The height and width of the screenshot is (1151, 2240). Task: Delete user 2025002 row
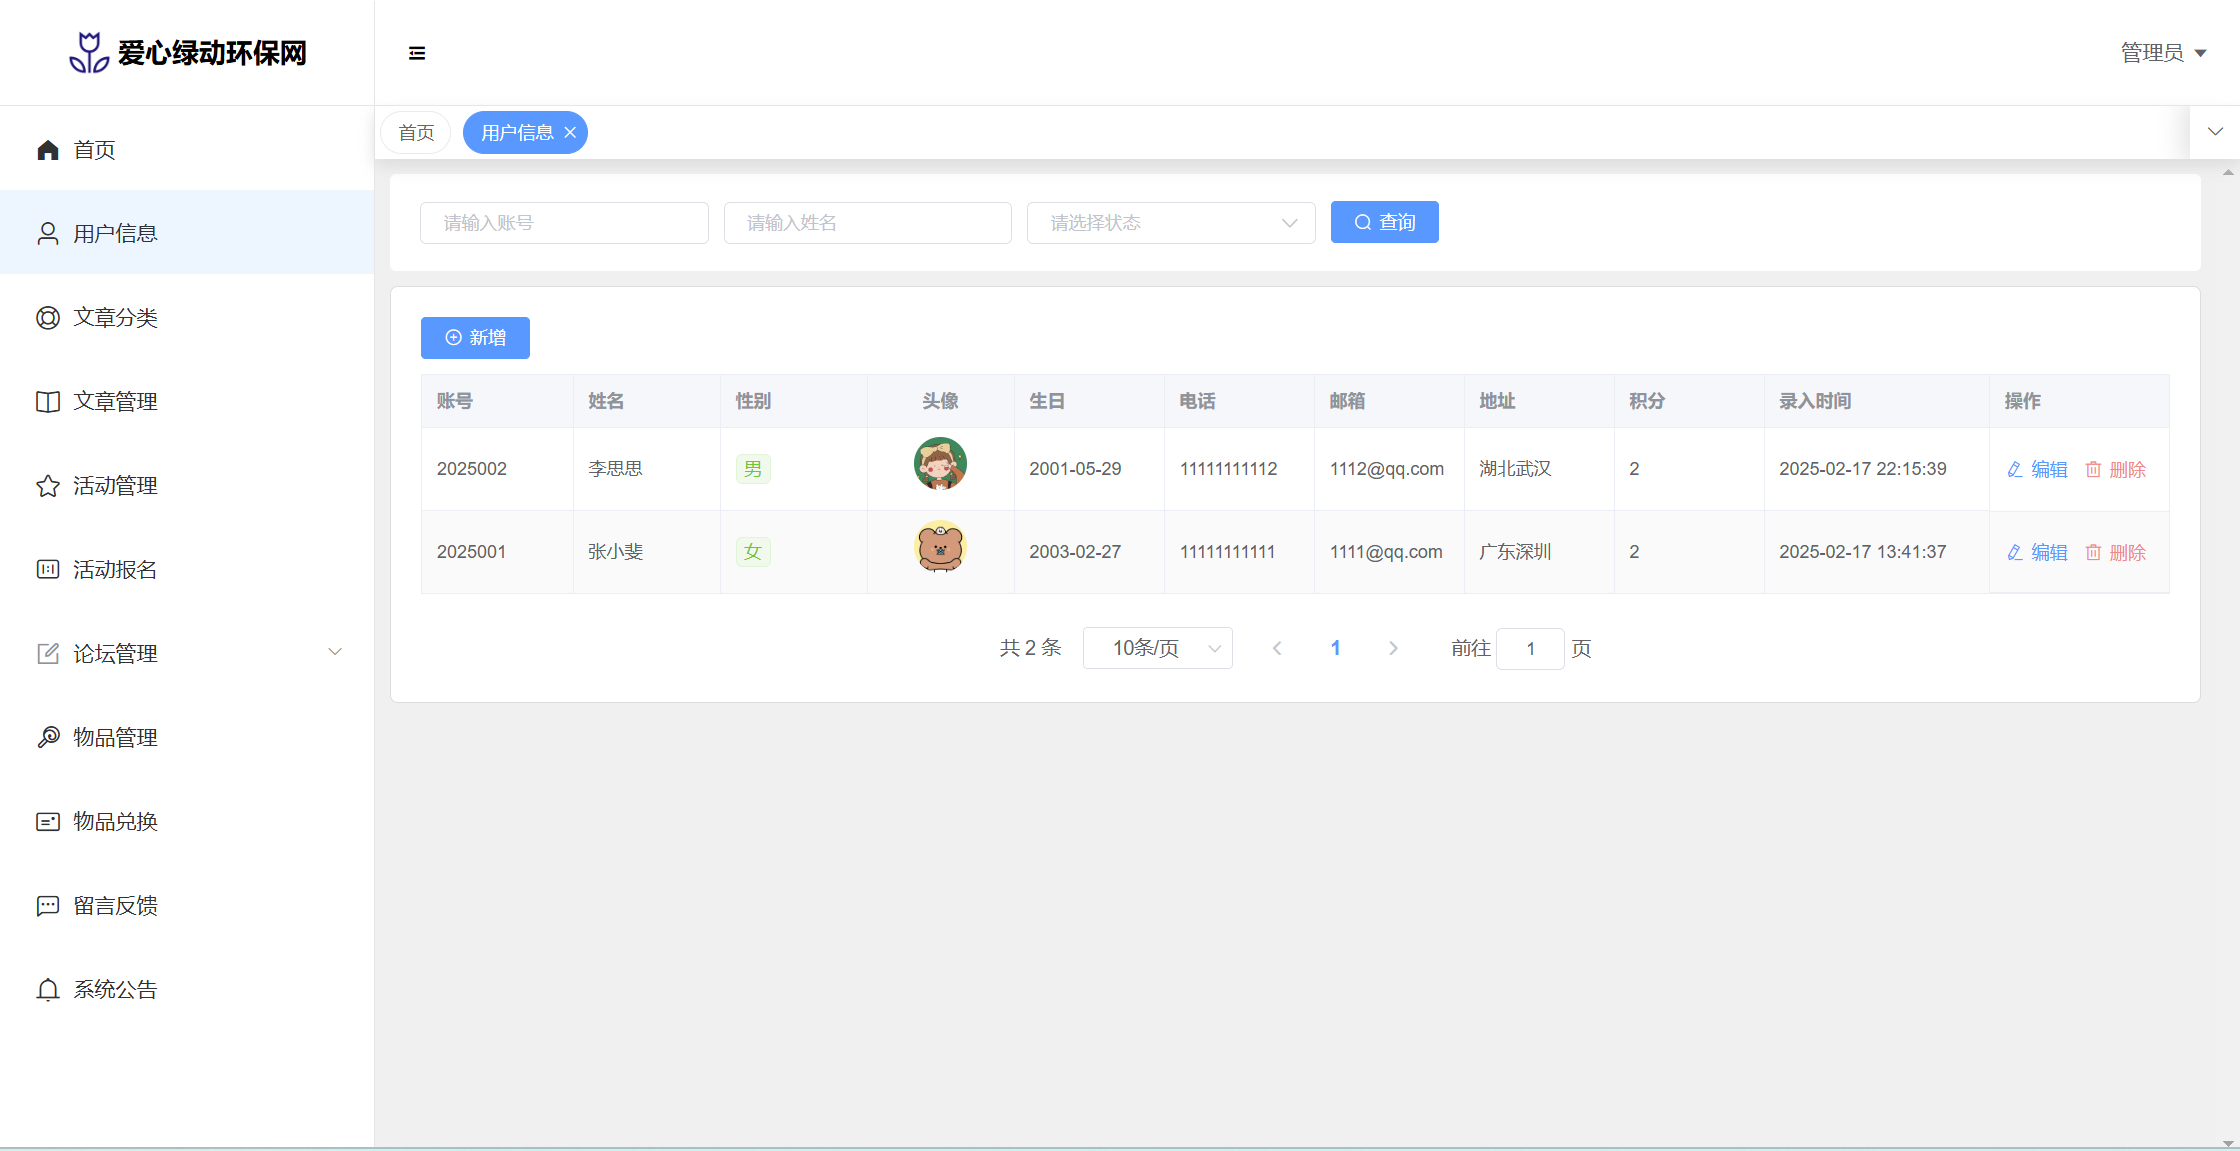(x=2116, y=470)
